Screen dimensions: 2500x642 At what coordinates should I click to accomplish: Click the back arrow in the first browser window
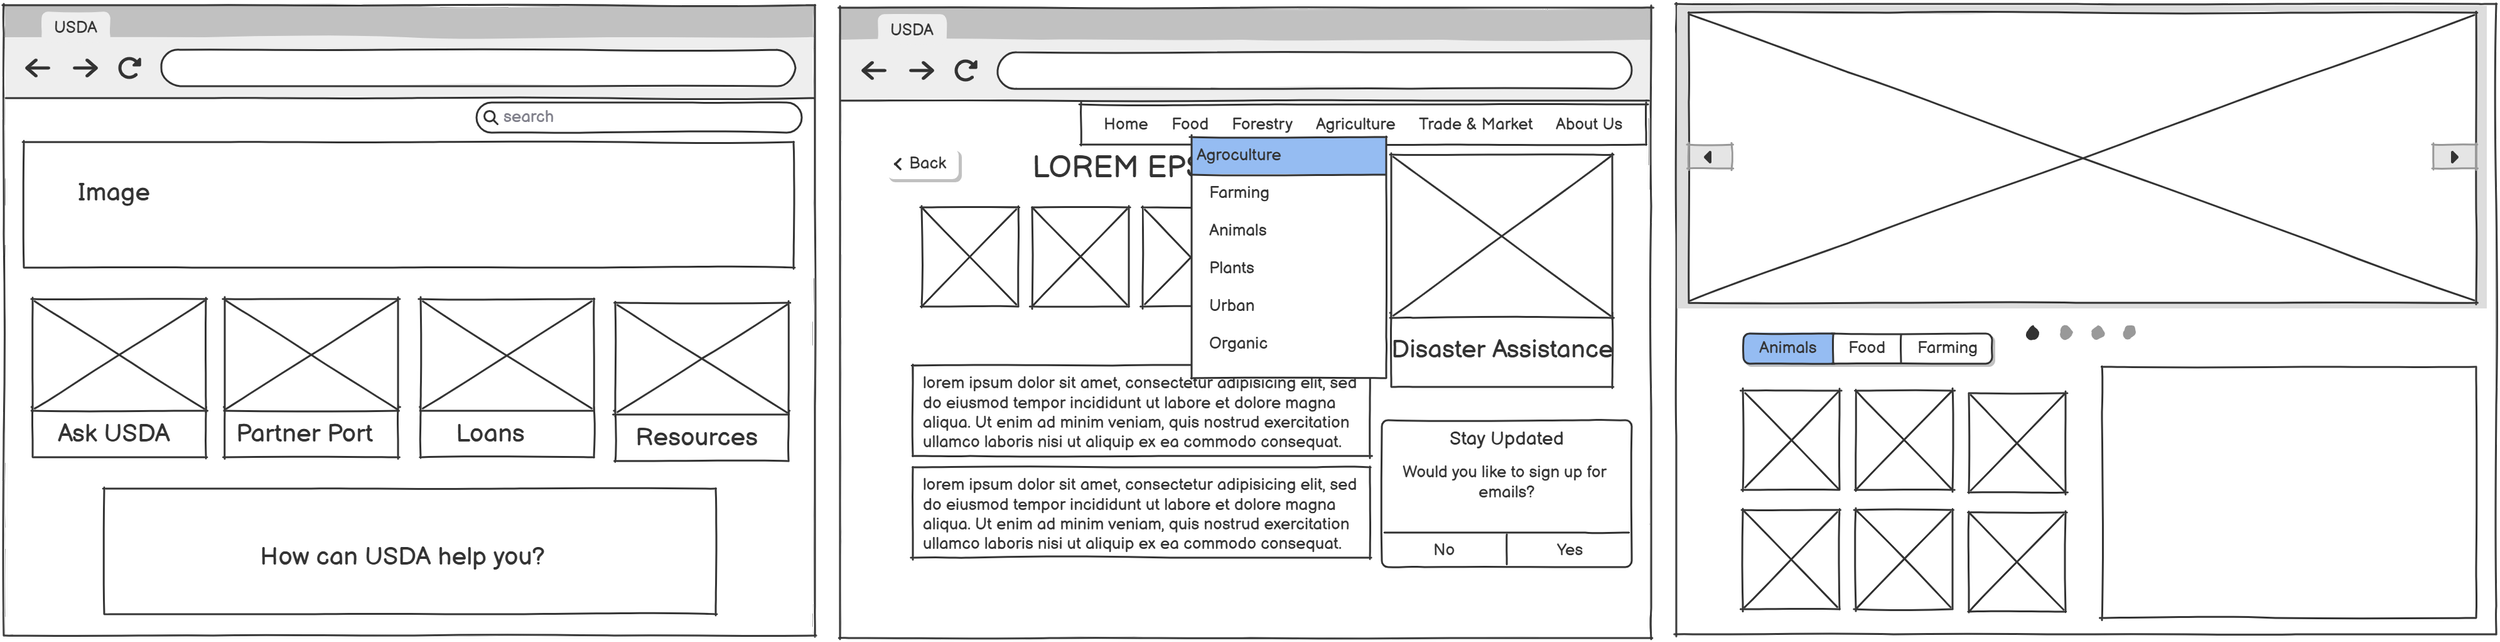click(x=37, y=68)
